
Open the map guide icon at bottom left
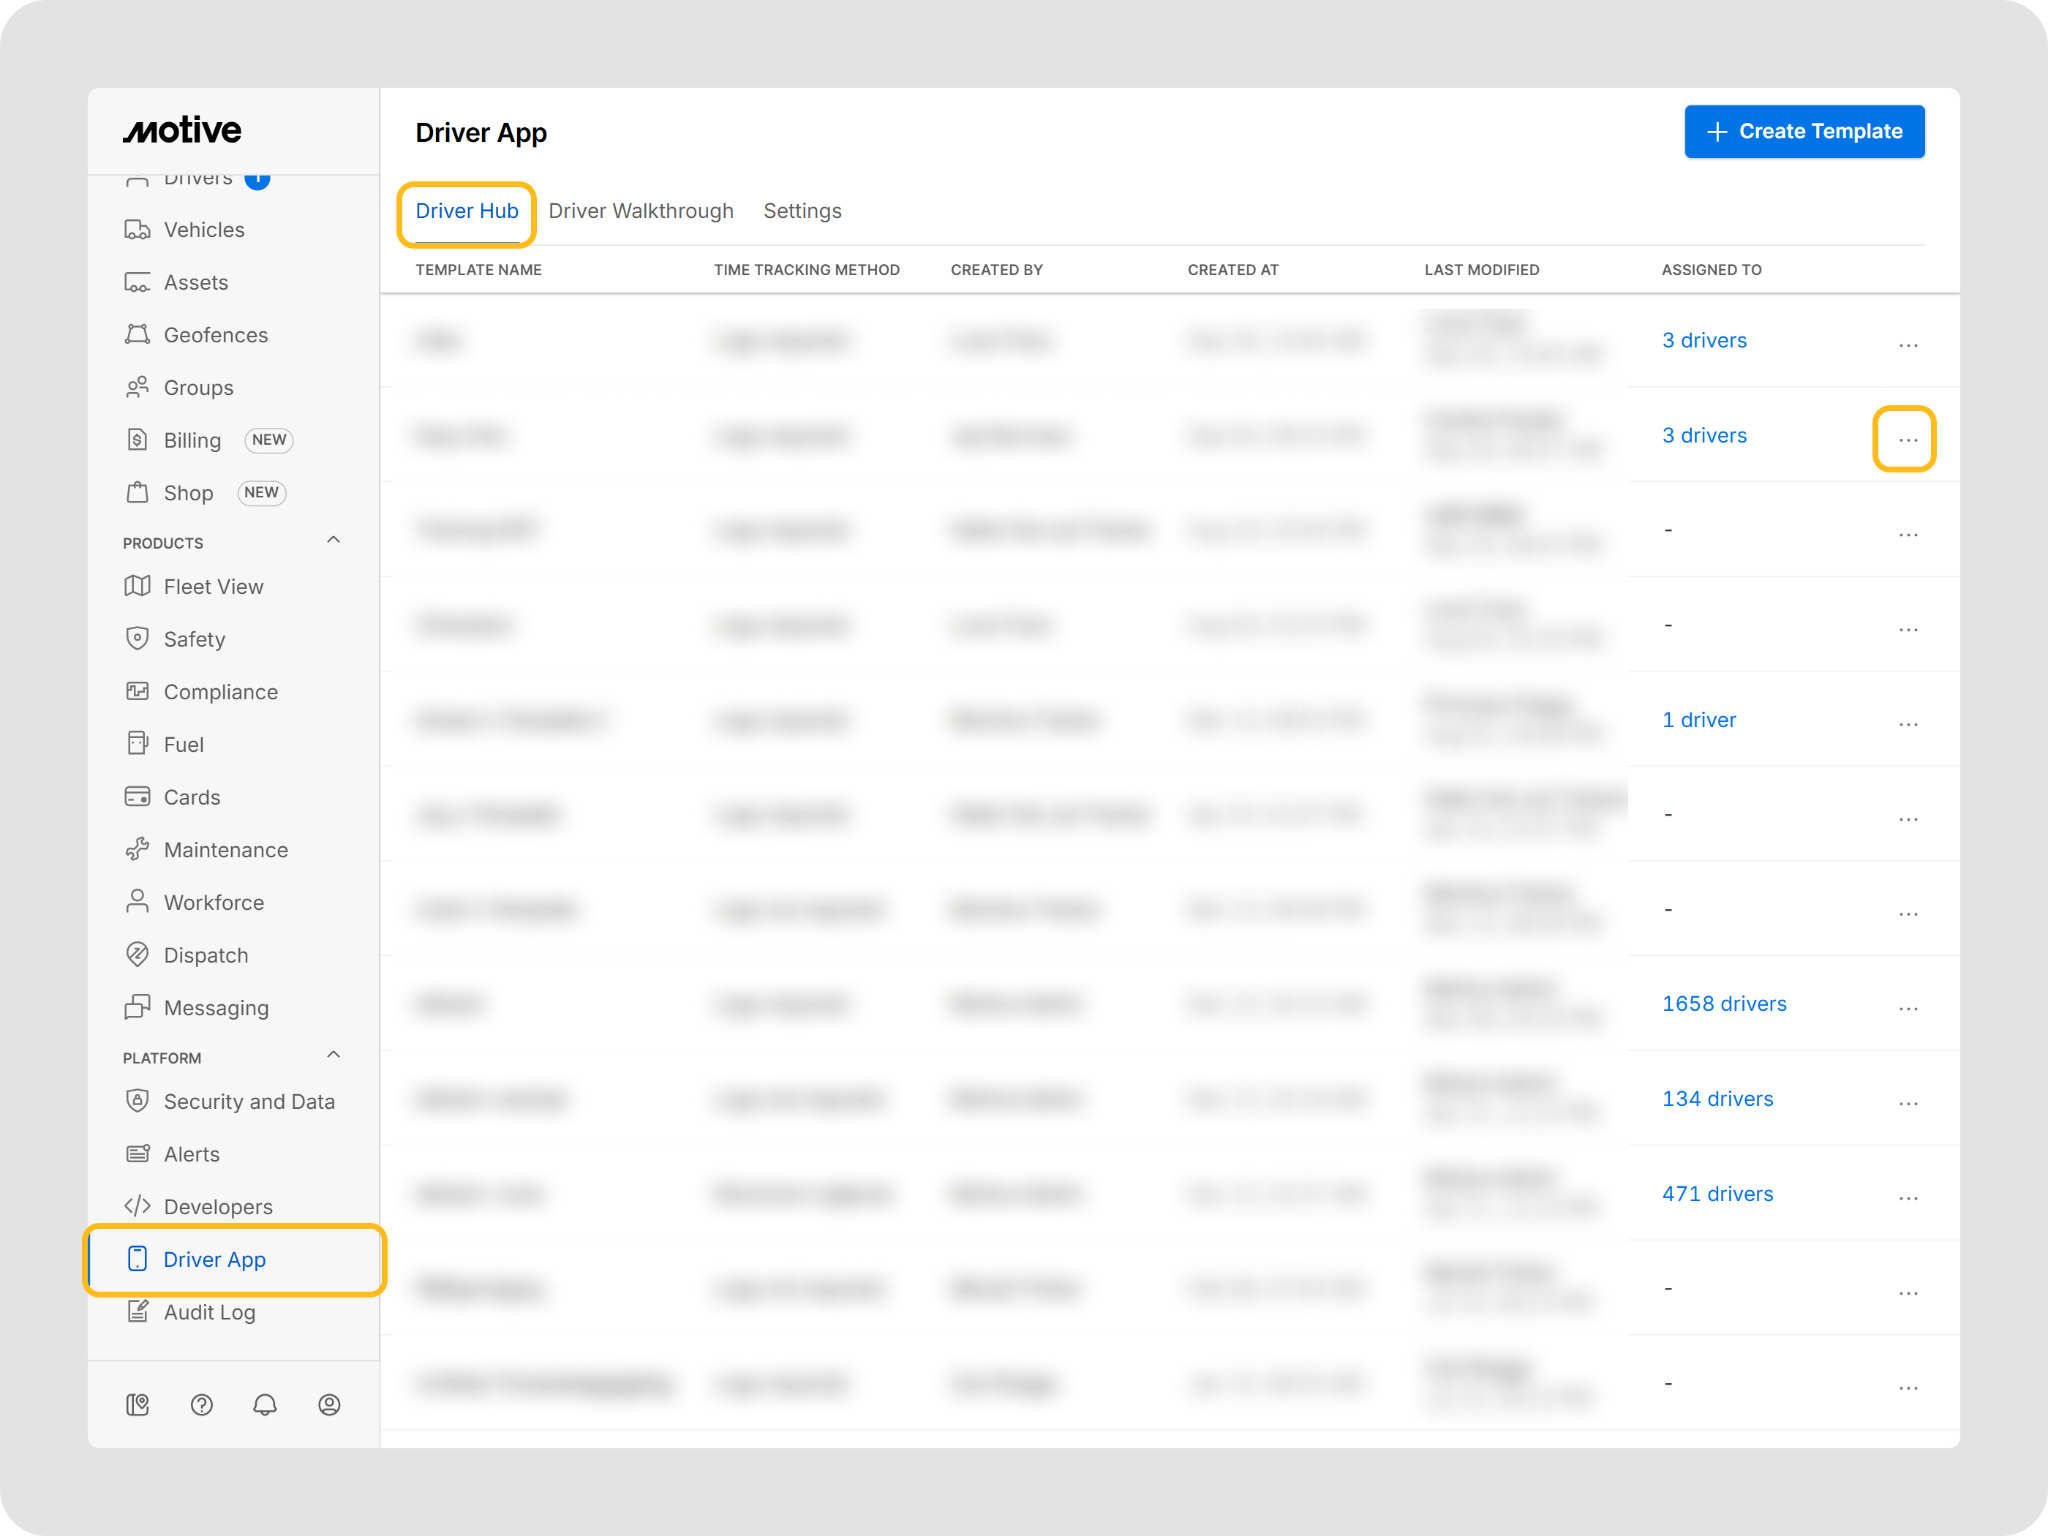(137, 1405)
